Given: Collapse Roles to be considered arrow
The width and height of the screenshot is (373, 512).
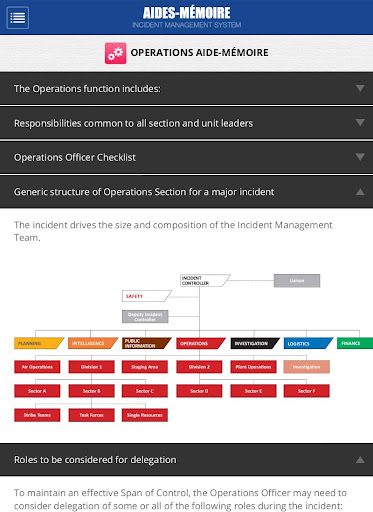Looking at the screenshot, I should pos(360,460).
